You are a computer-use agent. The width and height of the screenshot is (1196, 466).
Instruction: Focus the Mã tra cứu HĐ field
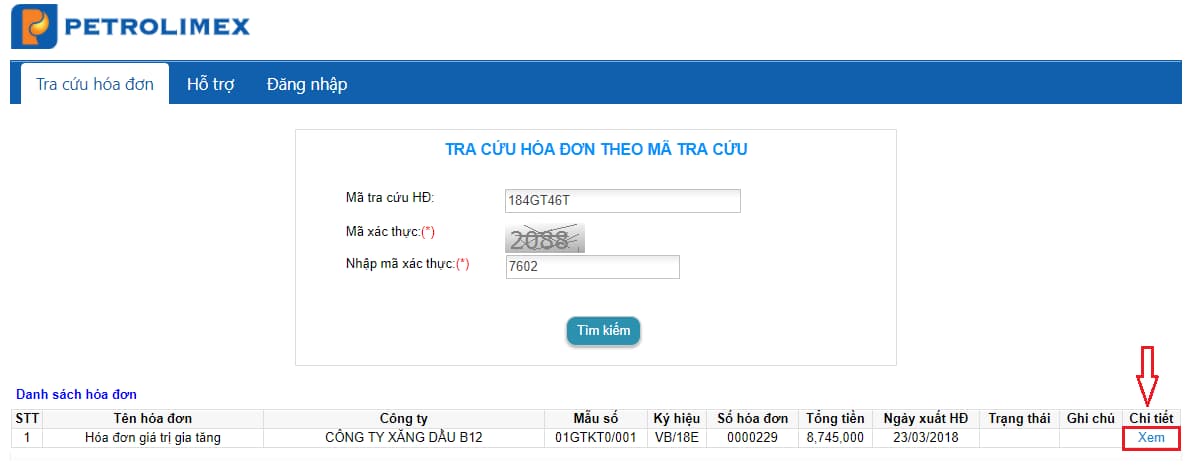pos(622,201)
